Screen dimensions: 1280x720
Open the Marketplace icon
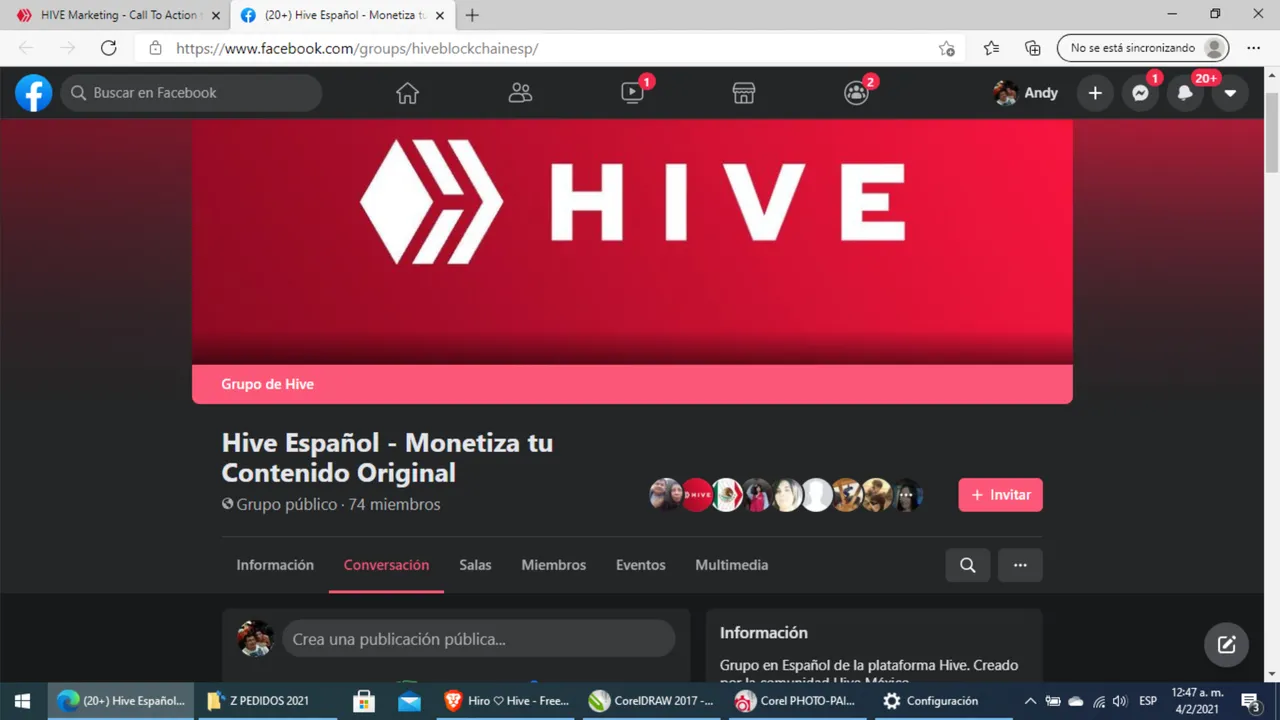(x=744, y=93)
